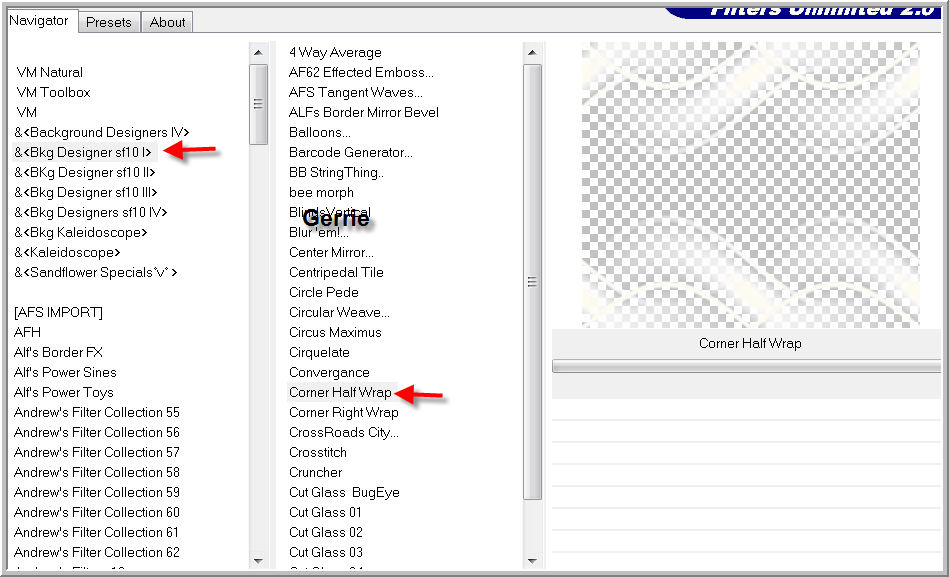Image resolution: width=949 pixels, height=577 pixels.
Task: Choose the Blur 'em!... filter
Action: click(x=319, y=233)
